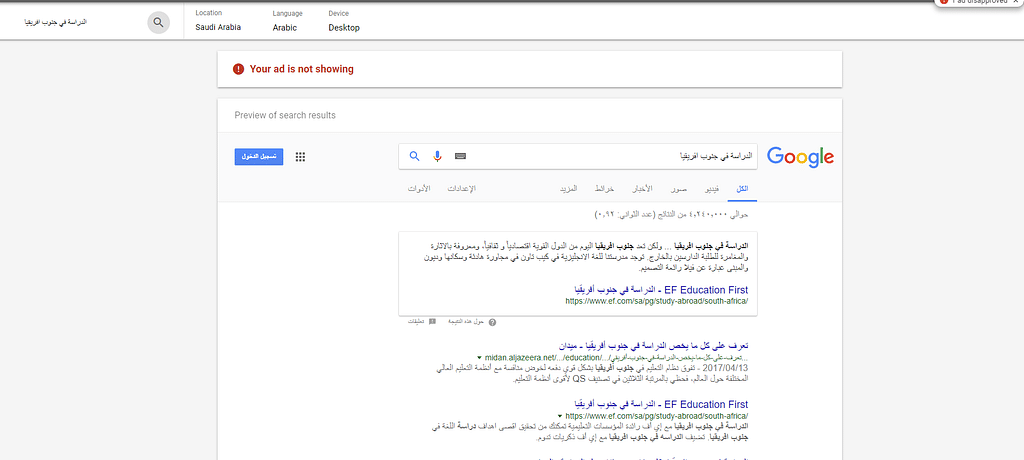The height and width of the screenshot is (460, 1024).
Task: Click the gray search button in the top bar
Action: coord(158,22)
